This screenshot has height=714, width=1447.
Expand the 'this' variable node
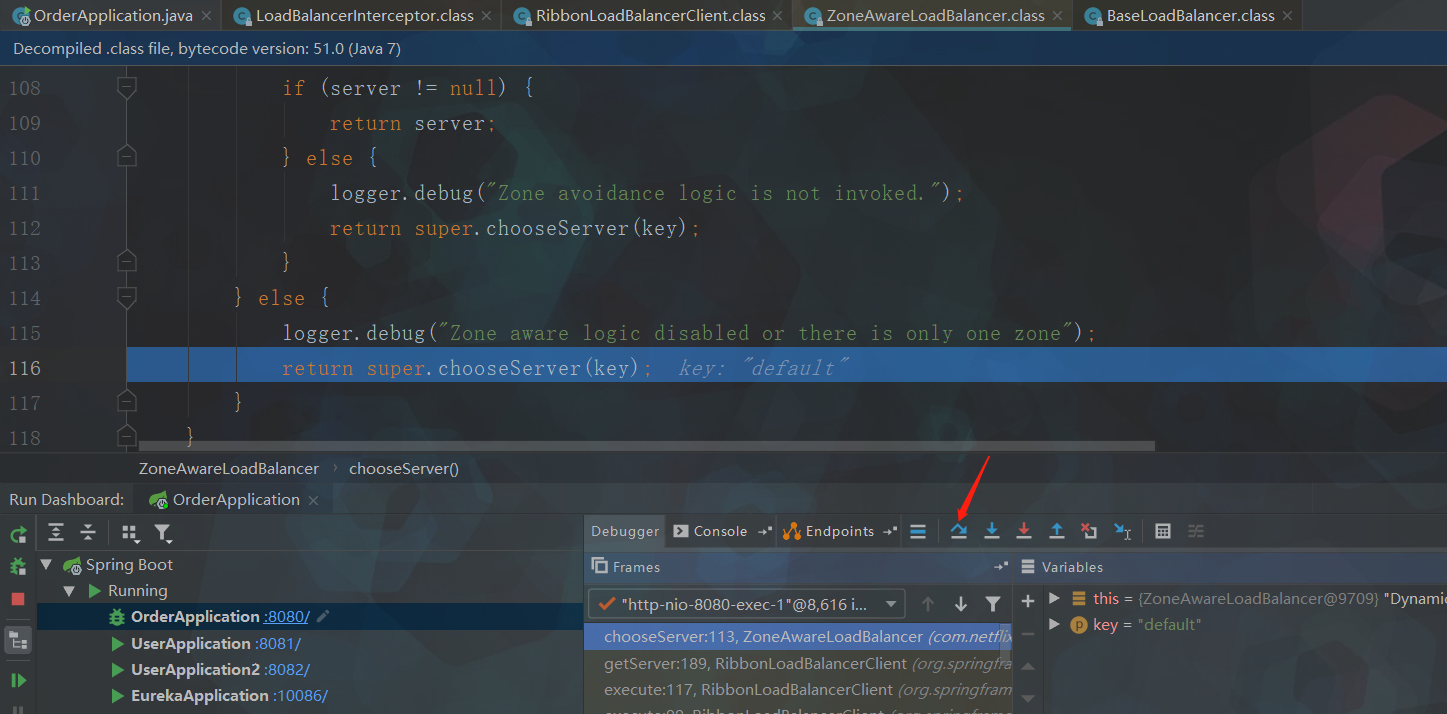point(1054,598)
